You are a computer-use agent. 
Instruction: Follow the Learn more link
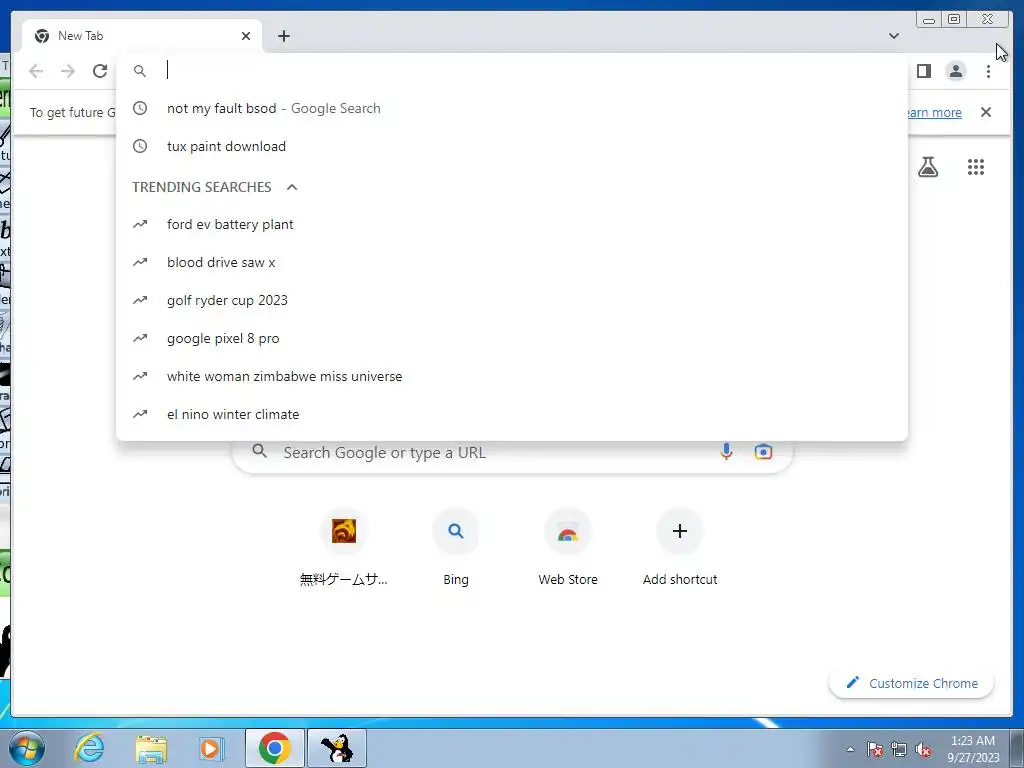[935, 112]
